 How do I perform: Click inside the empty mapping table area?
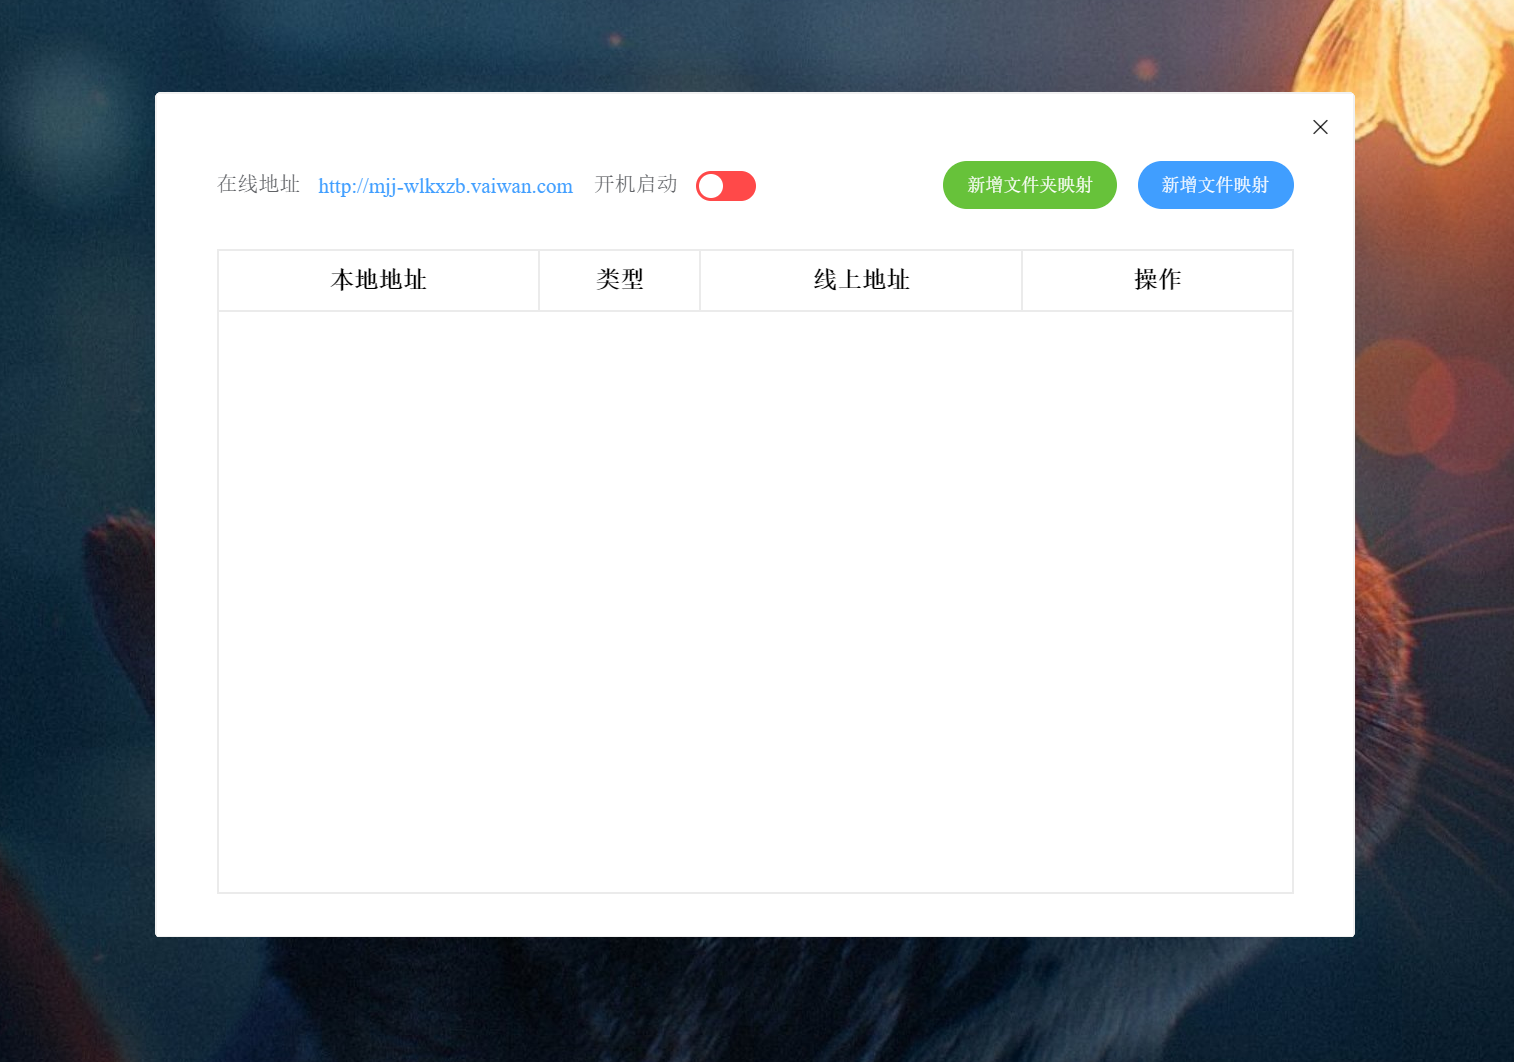tap(755, 600)
